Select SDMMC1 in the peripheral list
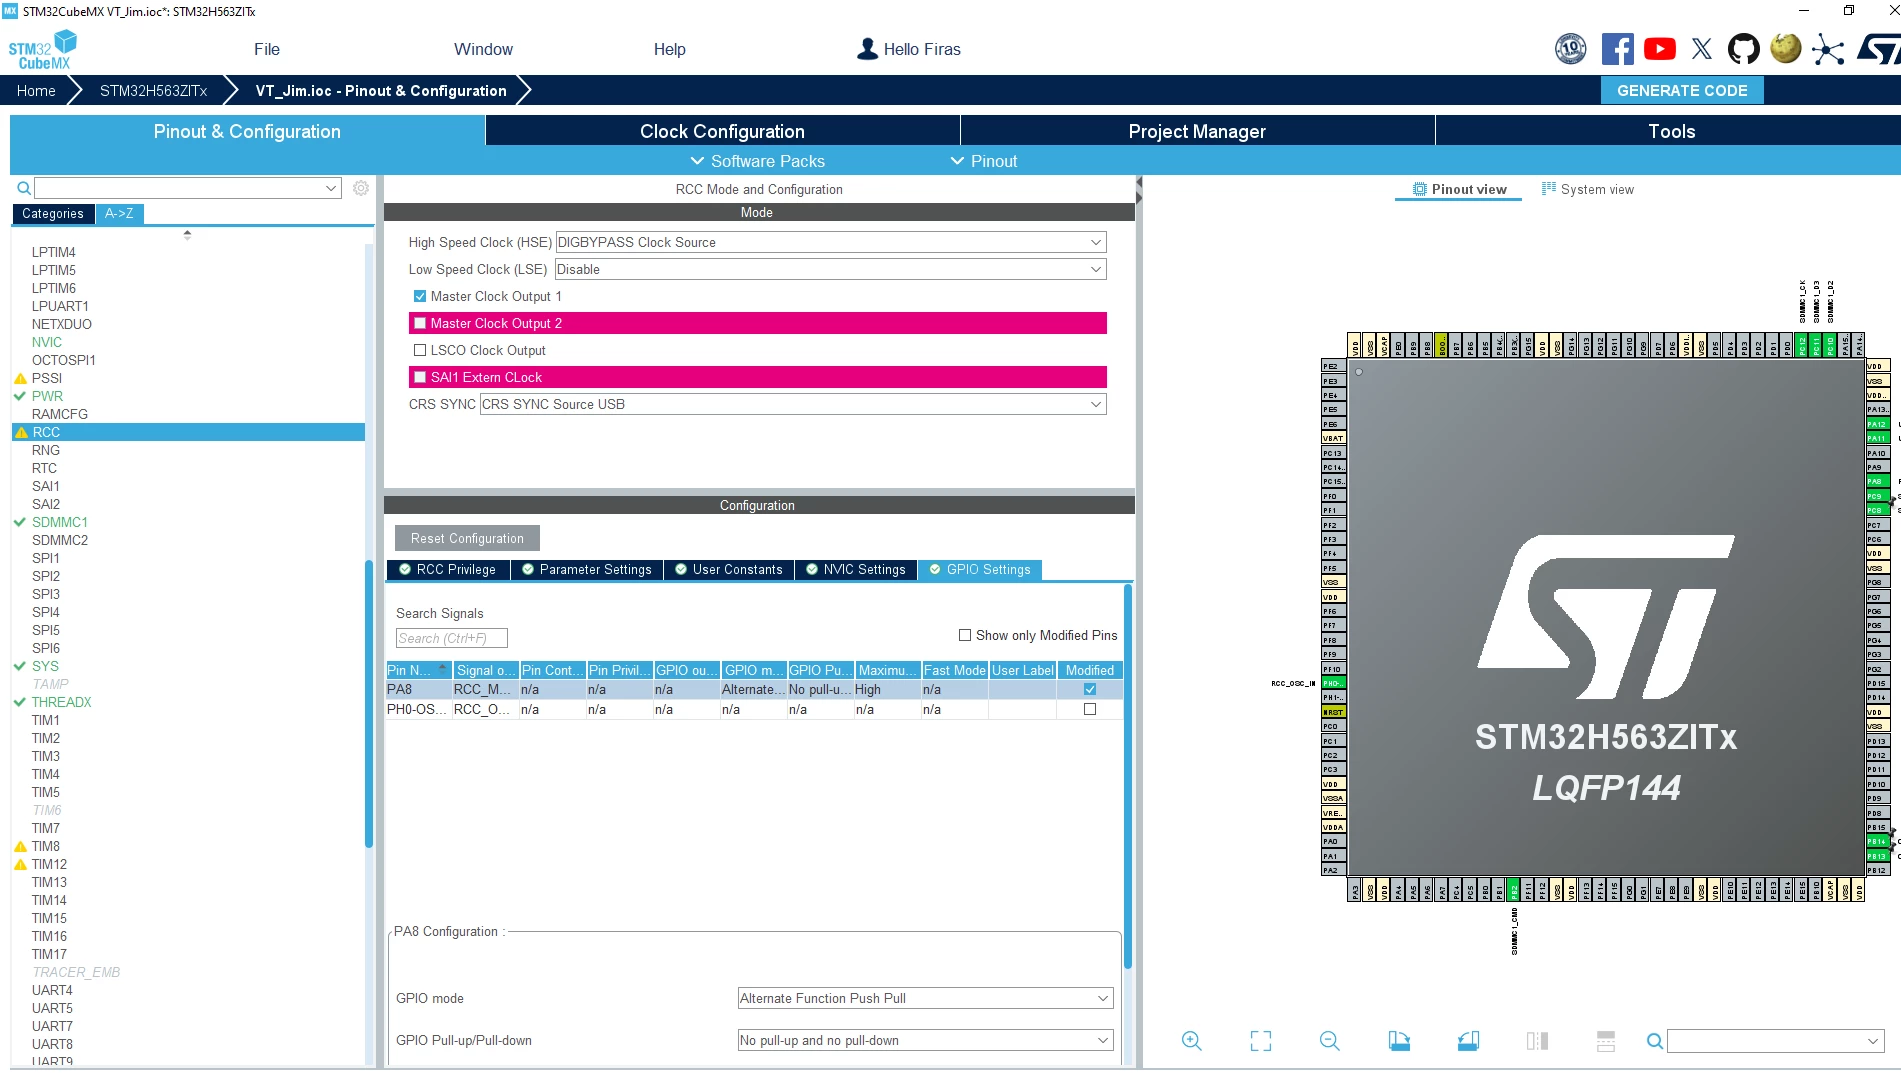 pos(59,522)
